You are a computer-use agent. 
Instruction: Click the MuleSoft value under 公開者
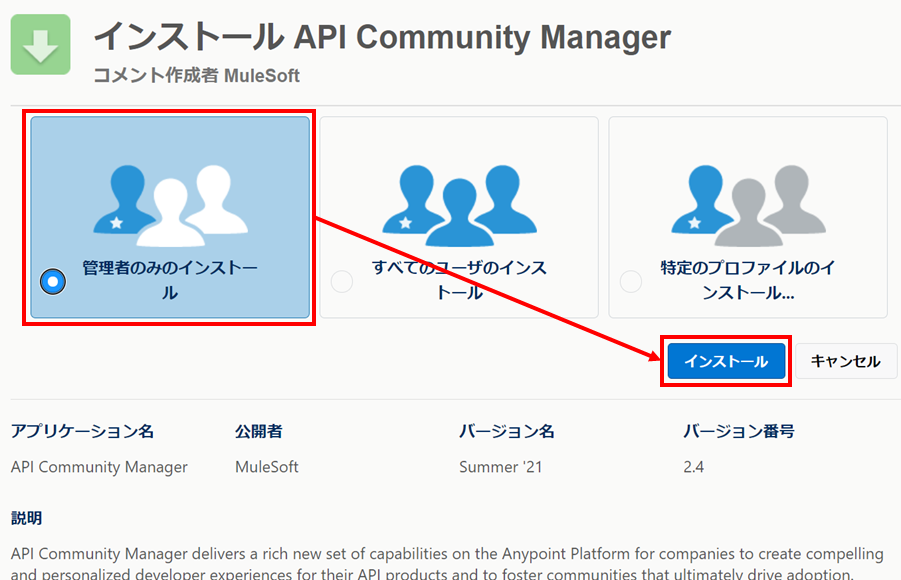(266, 467)
